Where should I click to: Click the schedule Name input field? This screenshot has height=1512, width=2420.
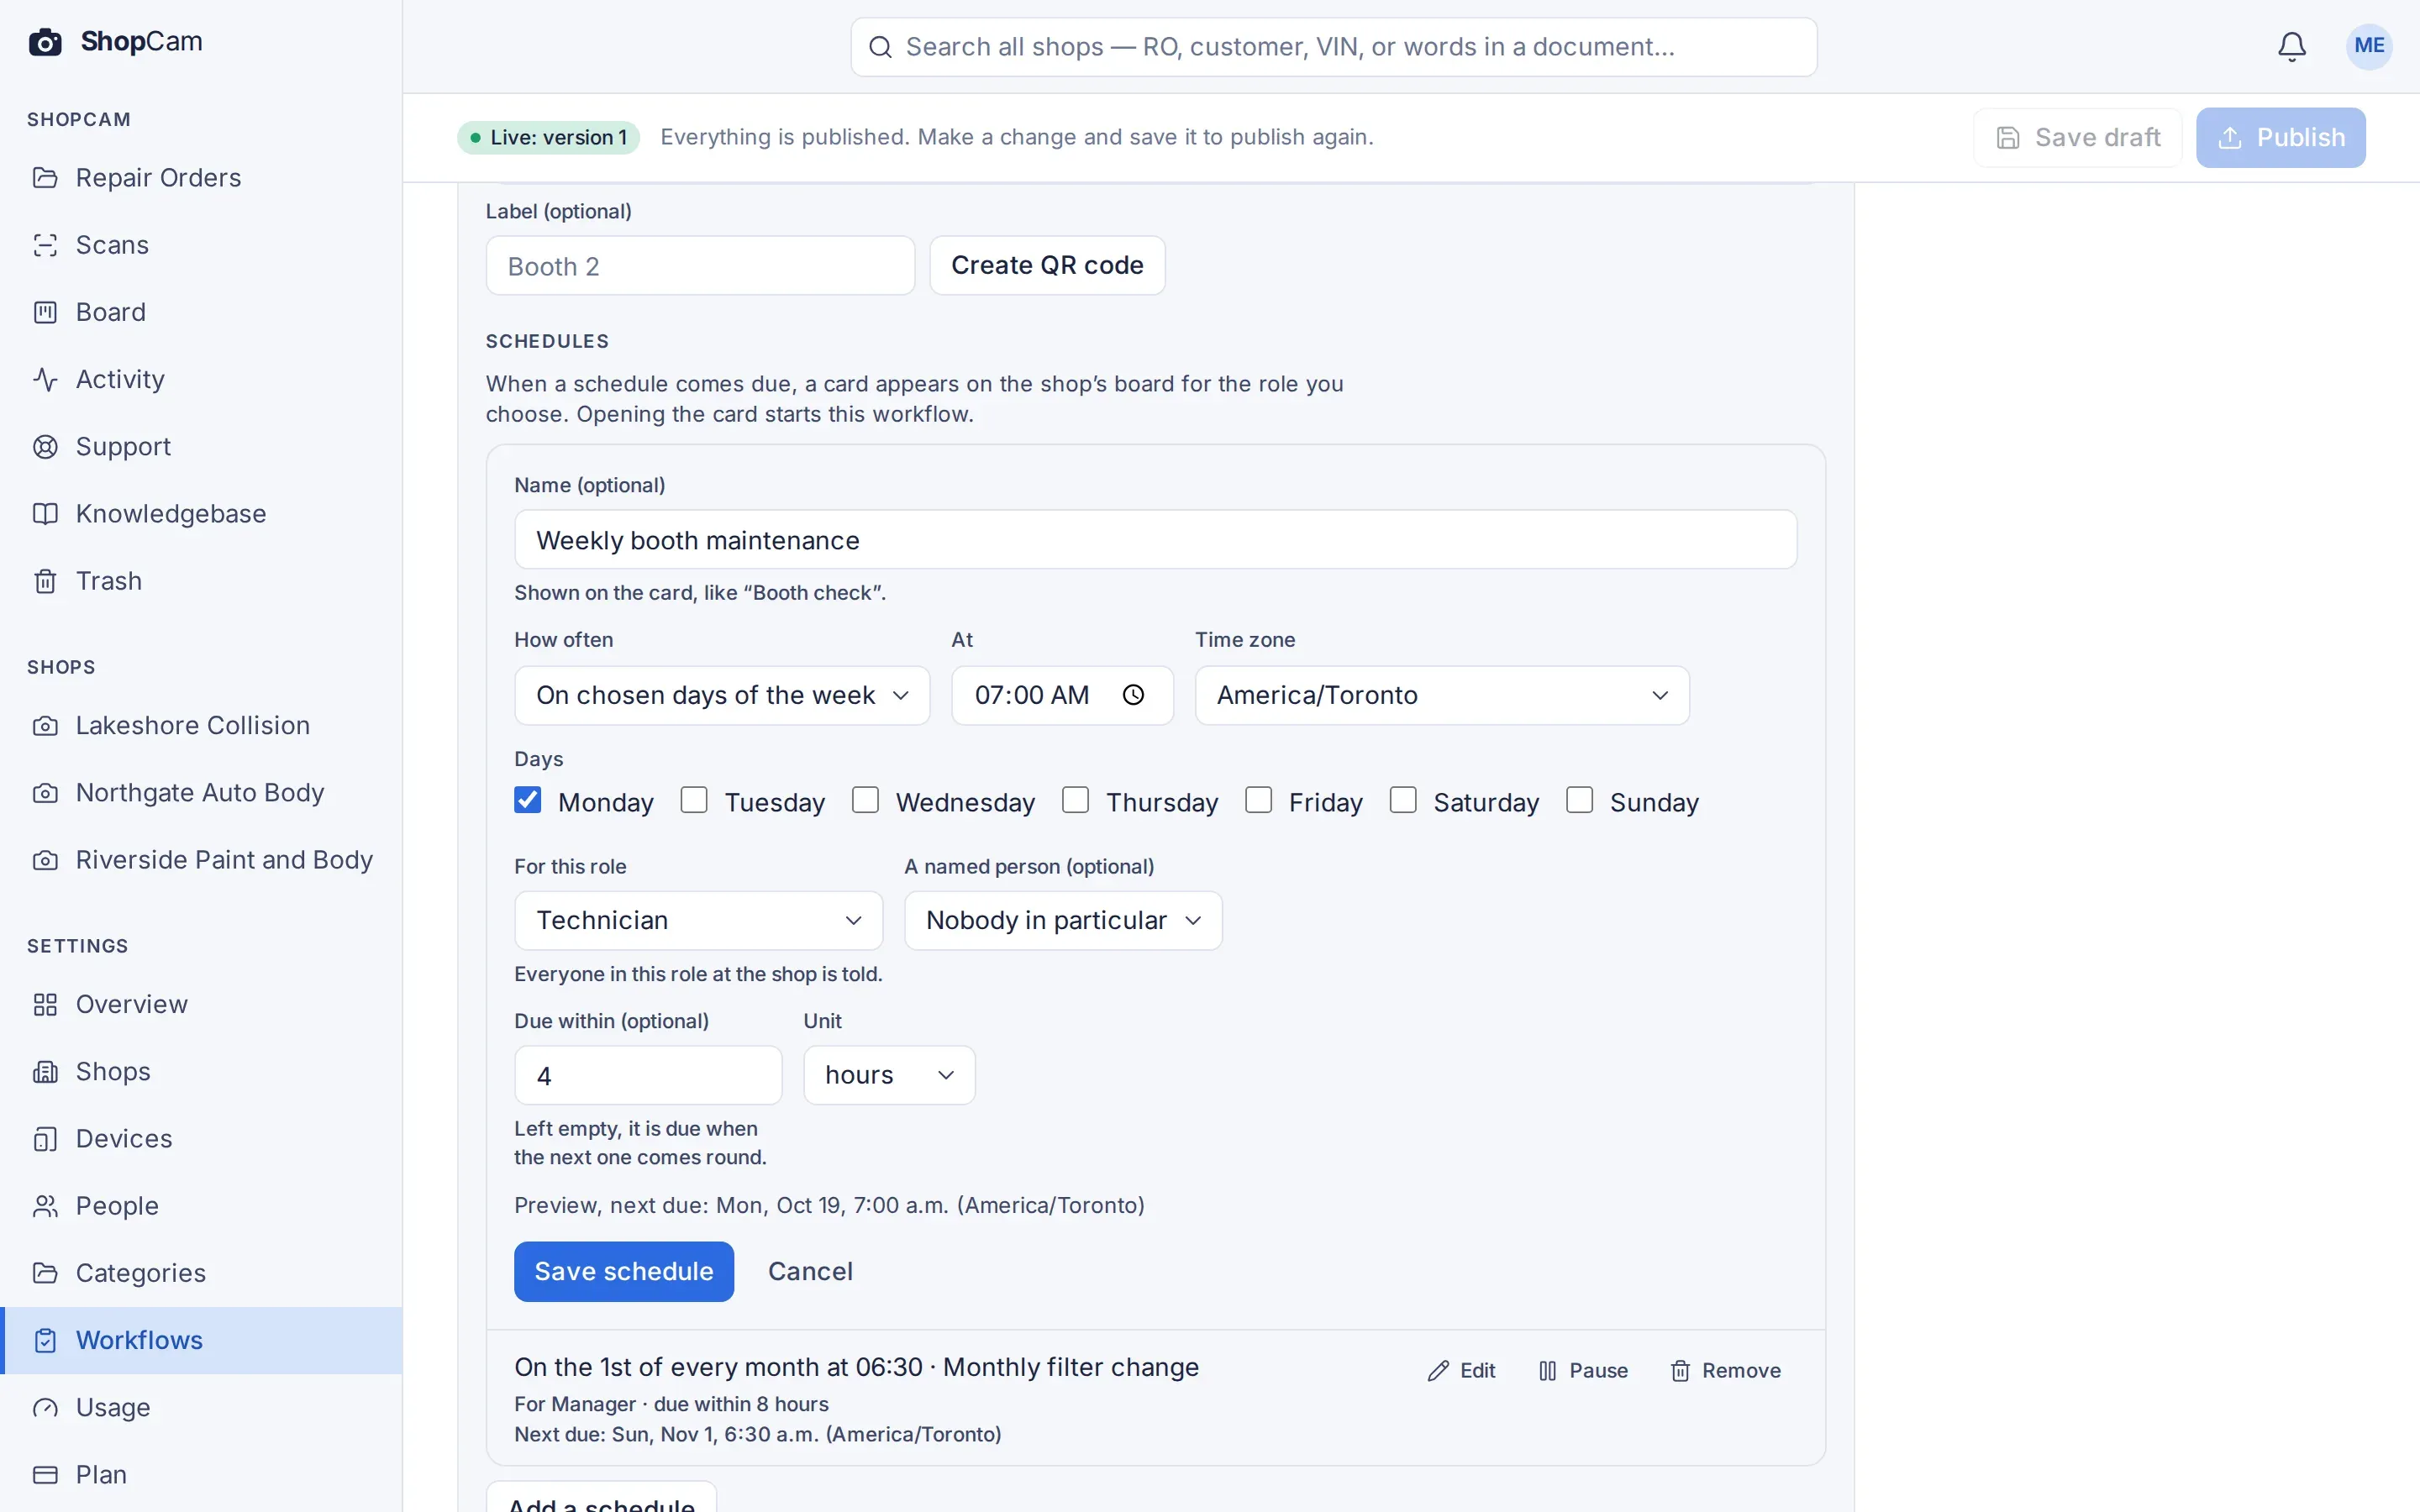tap(1155, 540)
